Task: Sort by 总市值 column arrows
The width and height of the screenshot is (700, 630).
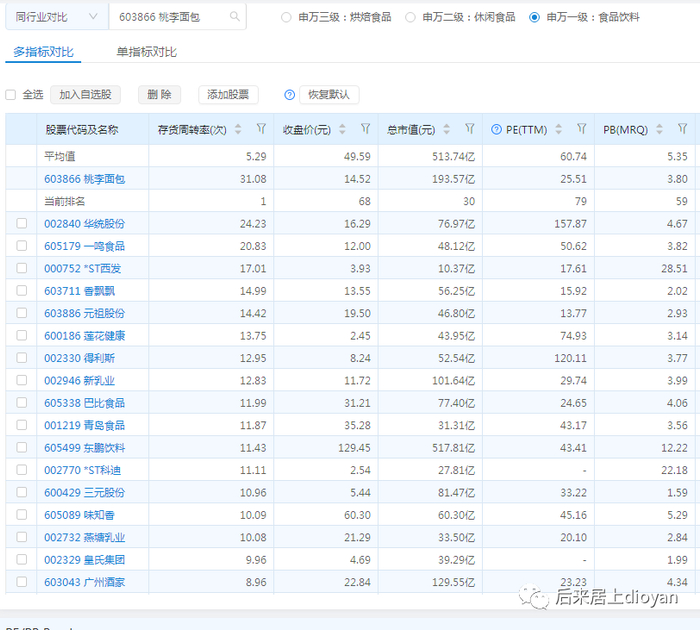Action: click(x=446, y=129)
